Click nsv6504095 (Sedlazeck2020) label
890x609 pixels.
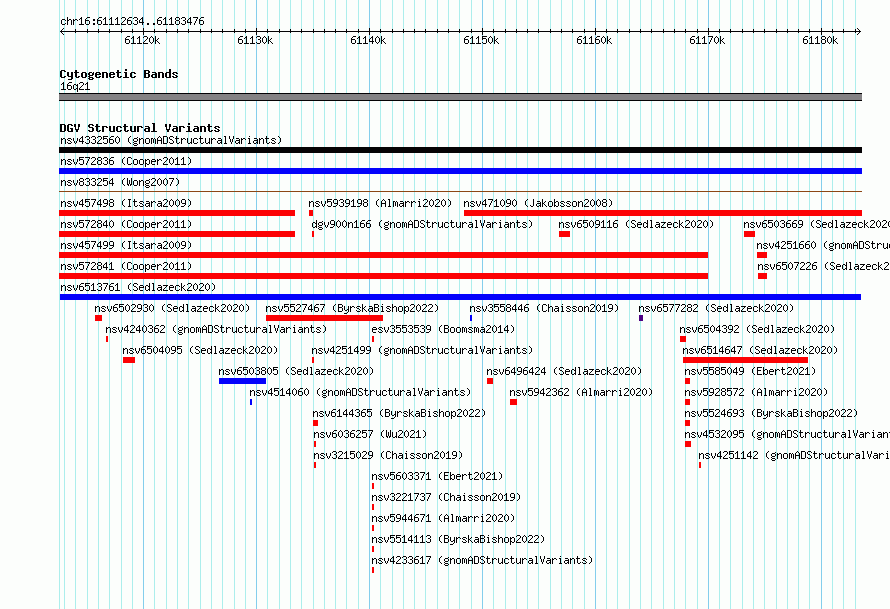coord(200,350)
